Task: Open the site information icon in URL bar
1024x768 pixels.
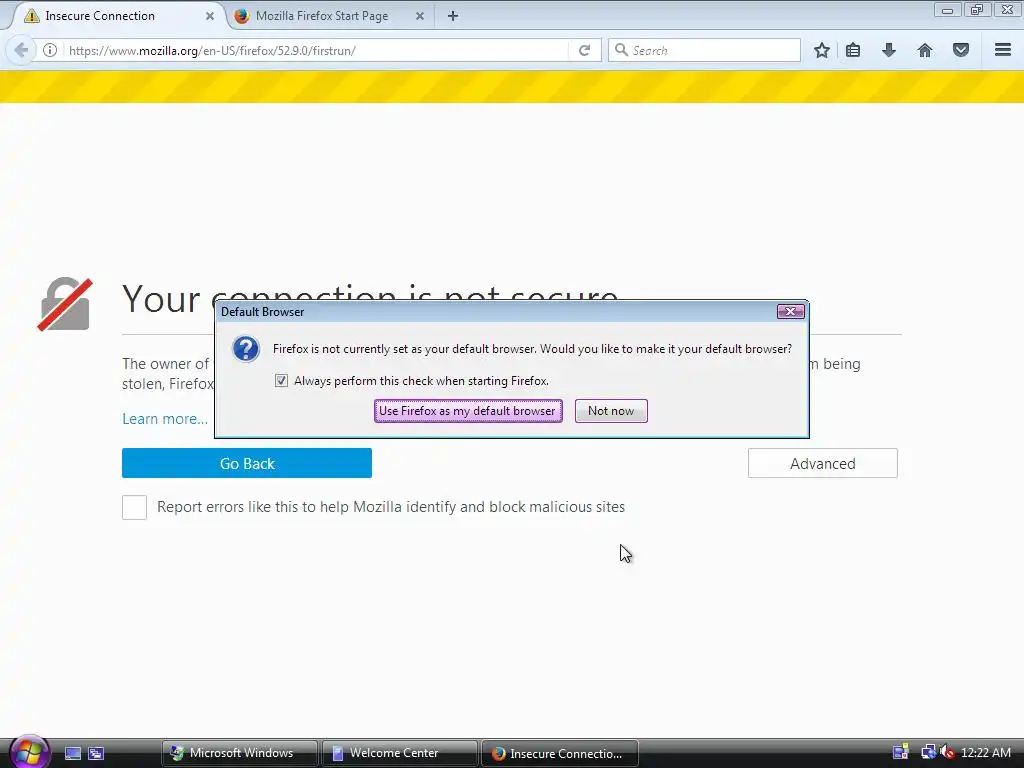Action: tap(50, 50)
